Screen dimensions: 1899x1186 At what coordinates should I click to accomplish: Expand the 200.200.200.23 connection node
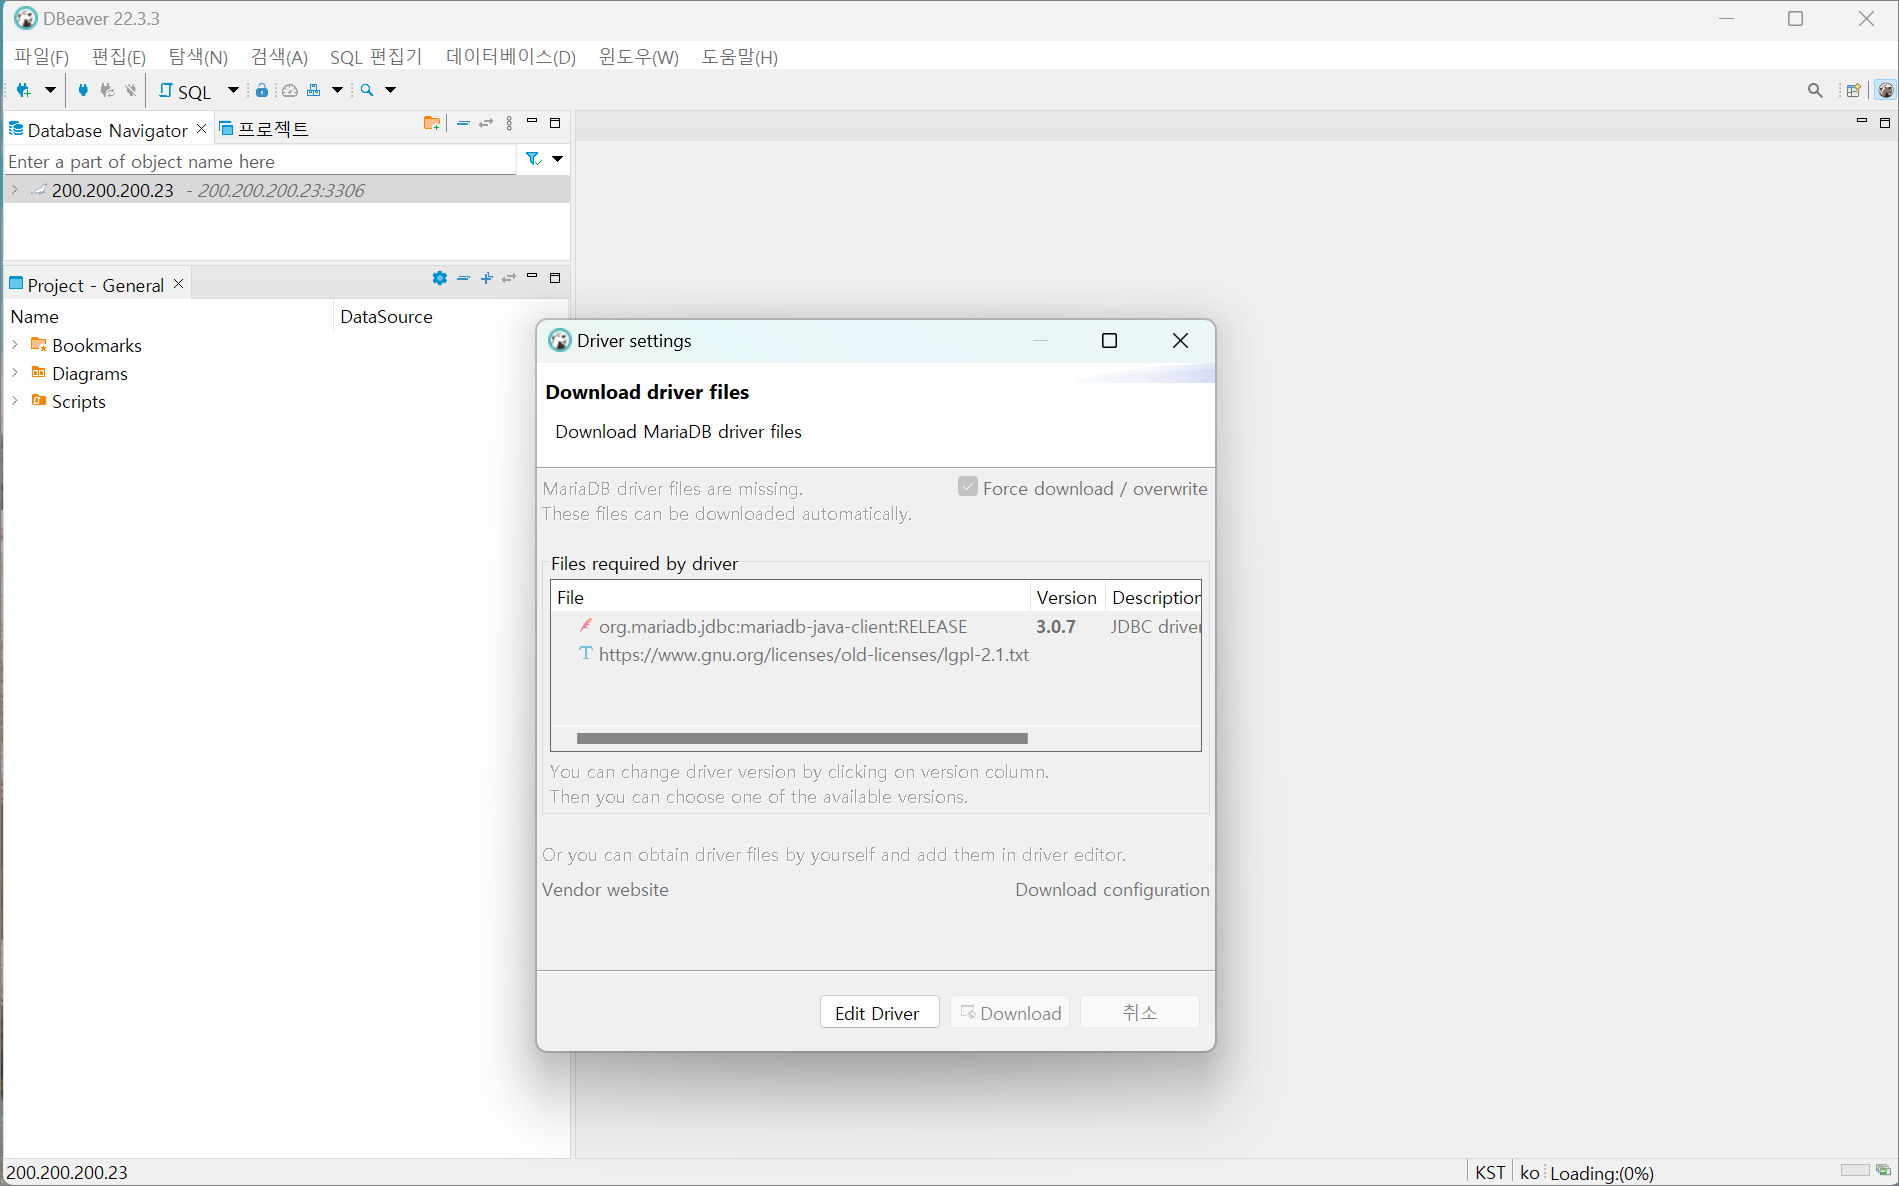pos(15,190)
